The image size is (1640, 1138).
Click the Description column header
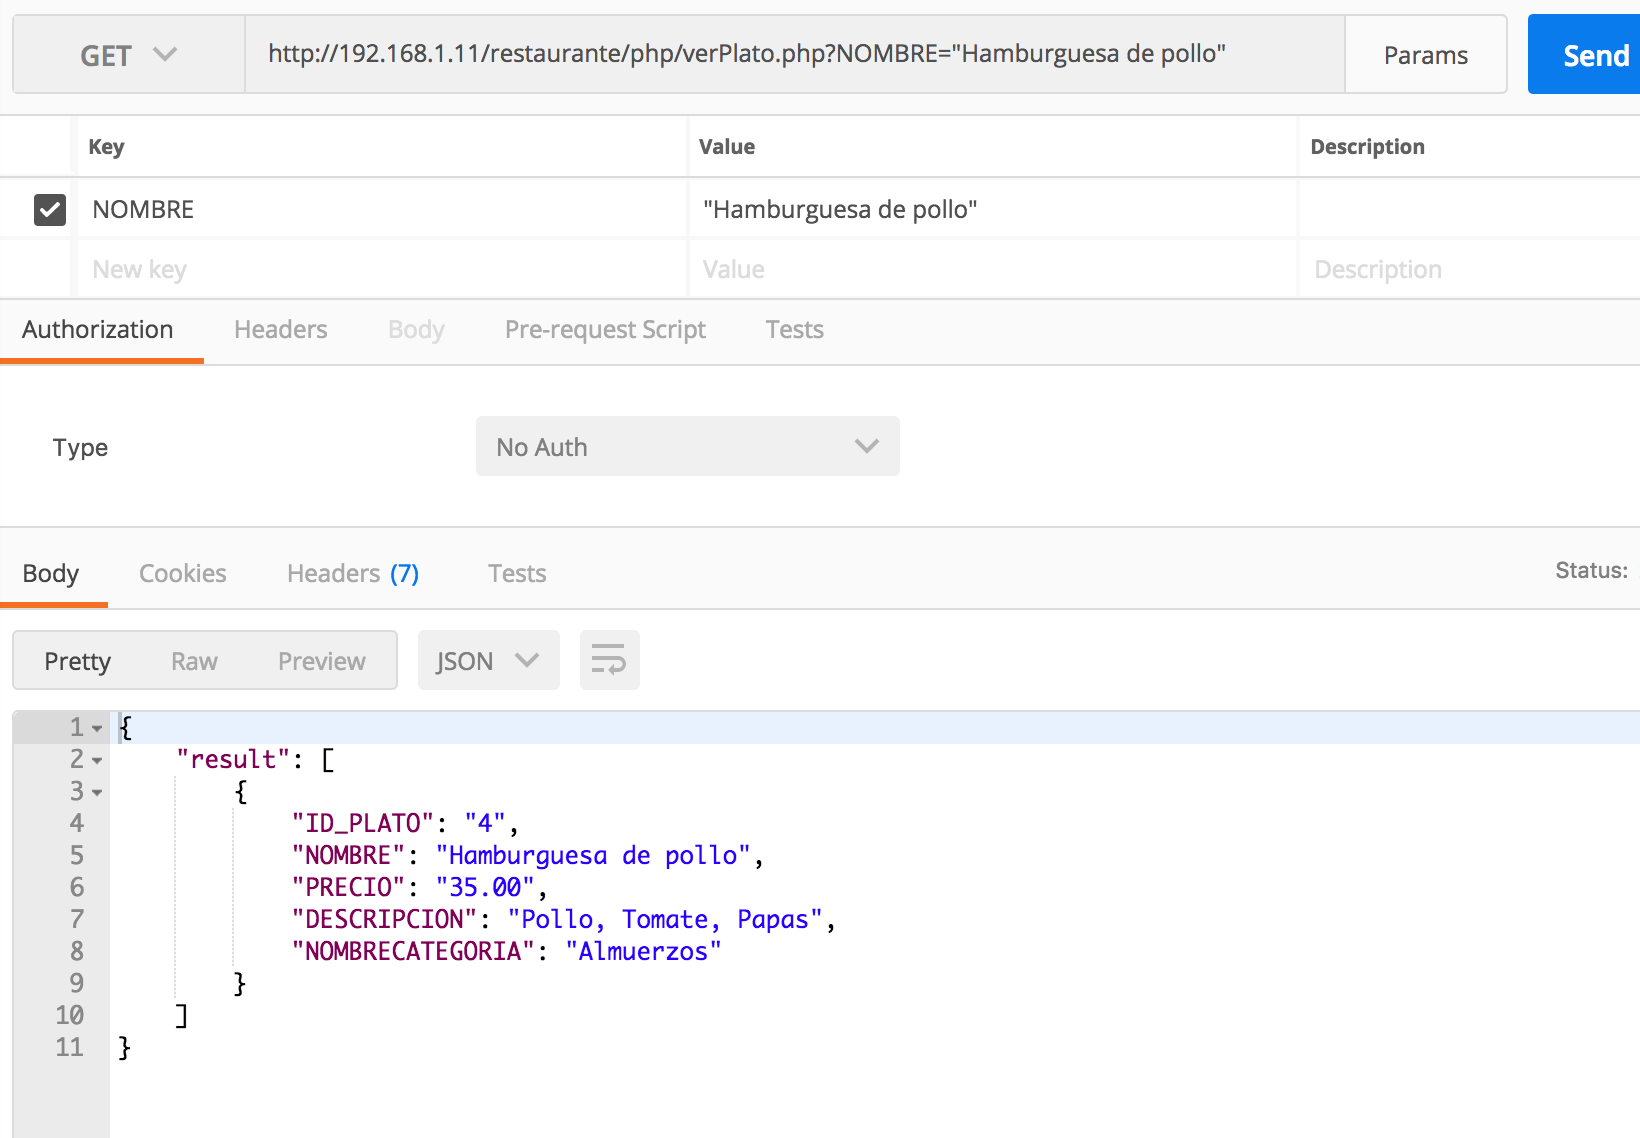1367,147
